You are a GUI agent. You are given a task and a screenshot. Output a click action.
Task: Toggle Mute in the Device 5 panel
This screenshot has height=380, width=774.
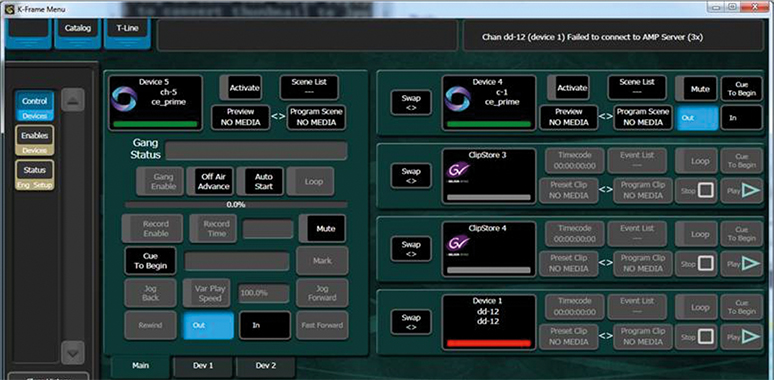(322, 228)
